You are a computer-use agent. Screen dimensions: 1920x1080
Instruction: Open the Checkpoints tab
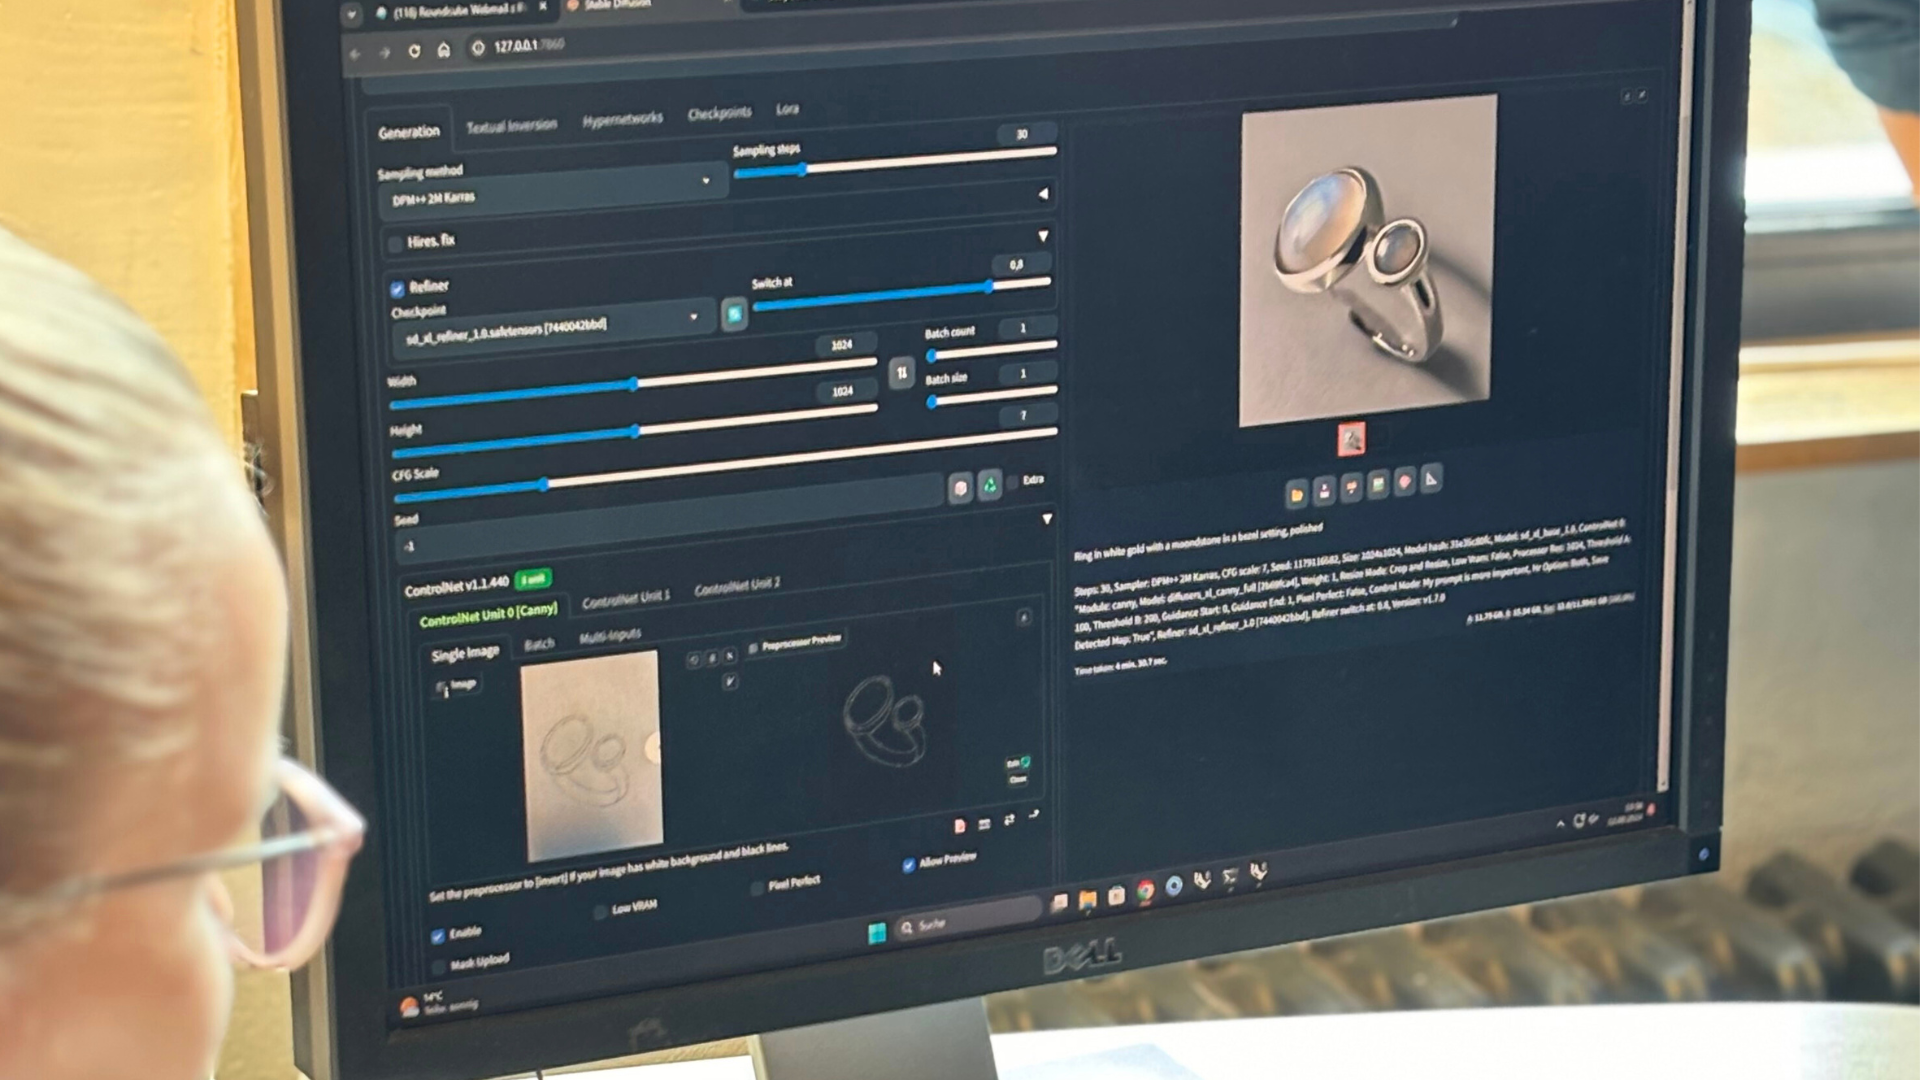(719, 113)
